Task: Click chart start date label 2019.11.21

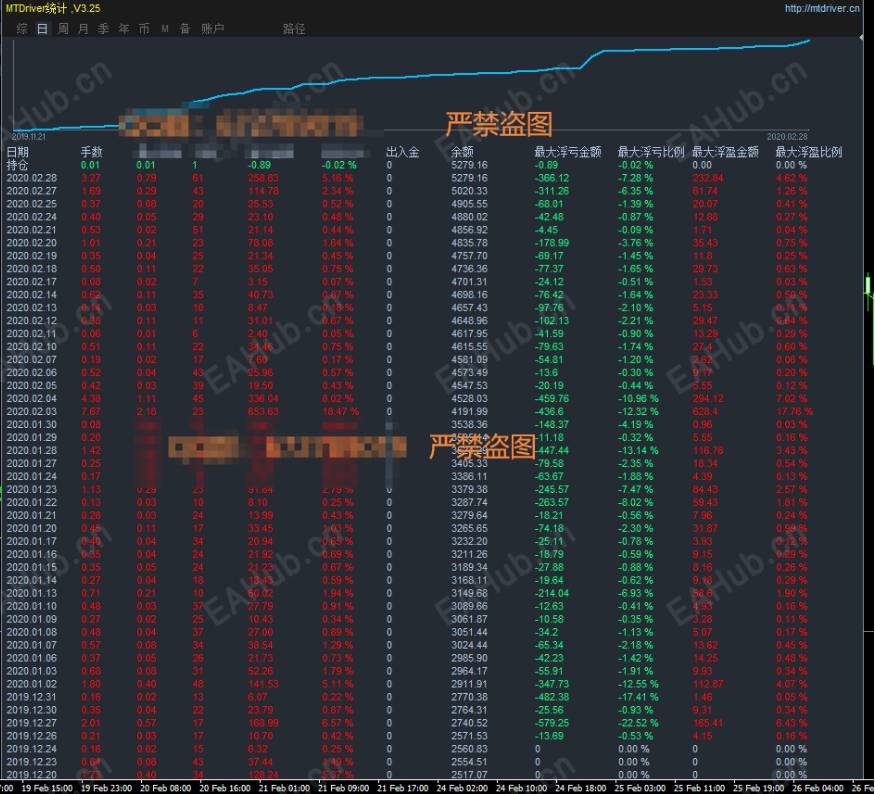Action: pyautogui.click(x=28, y=137)
